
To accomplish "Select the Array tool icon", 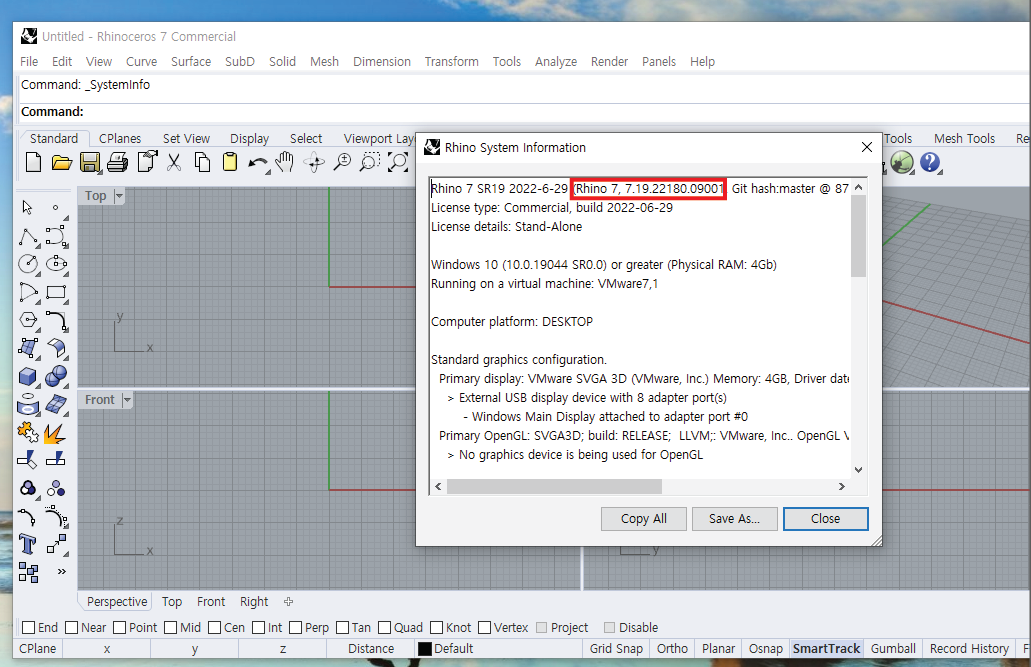I will coord(28,572).
